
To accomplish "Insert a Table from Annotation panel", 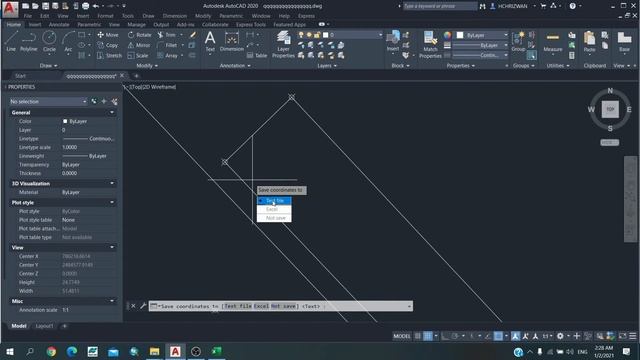I will pos(257,56).
